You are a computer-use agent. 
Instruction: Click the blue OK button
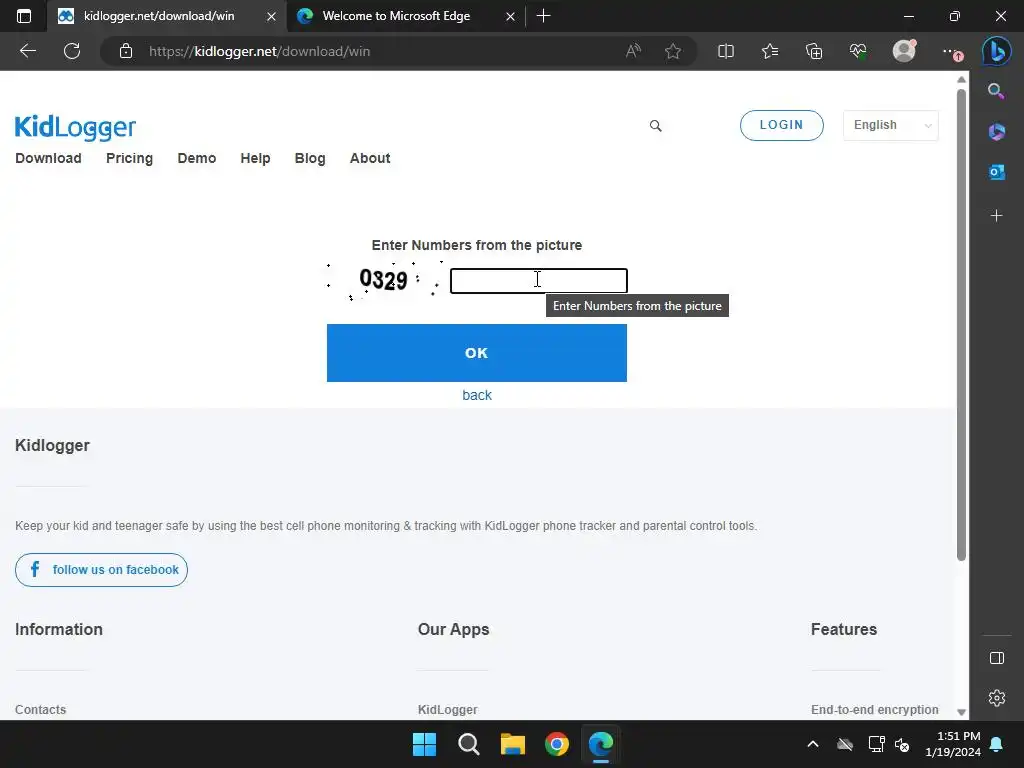click(x=477, y=353)
